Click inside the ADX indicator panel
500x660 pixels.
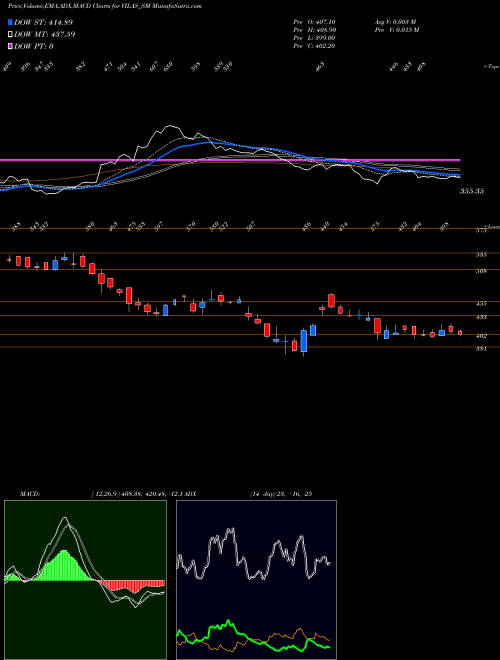click(x=256, y=580)
